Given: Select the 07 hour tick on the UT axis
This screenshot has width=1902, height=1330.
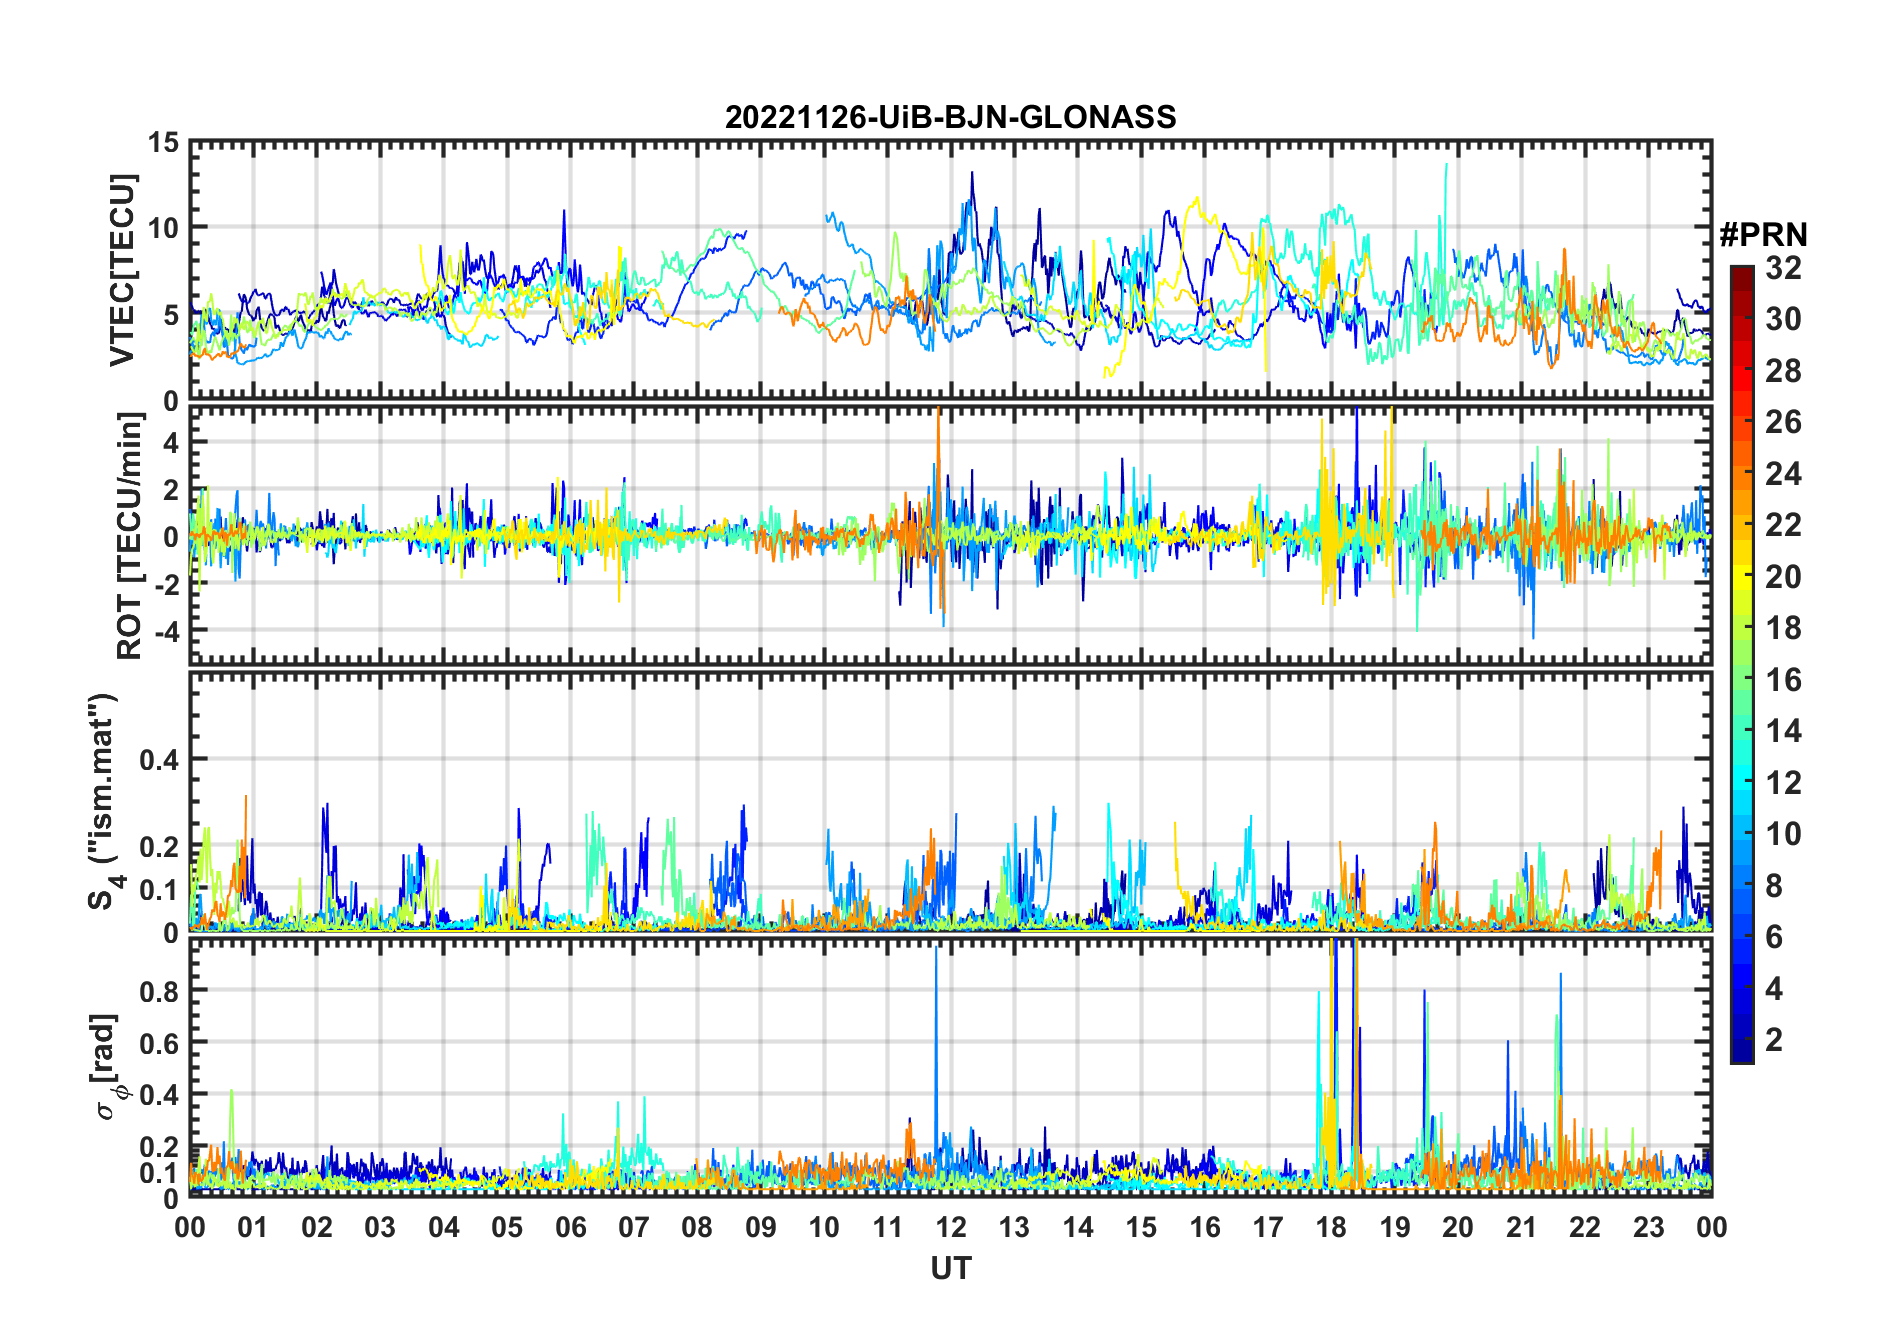Looking at the screenshot, I should (x=634, y=1228).
